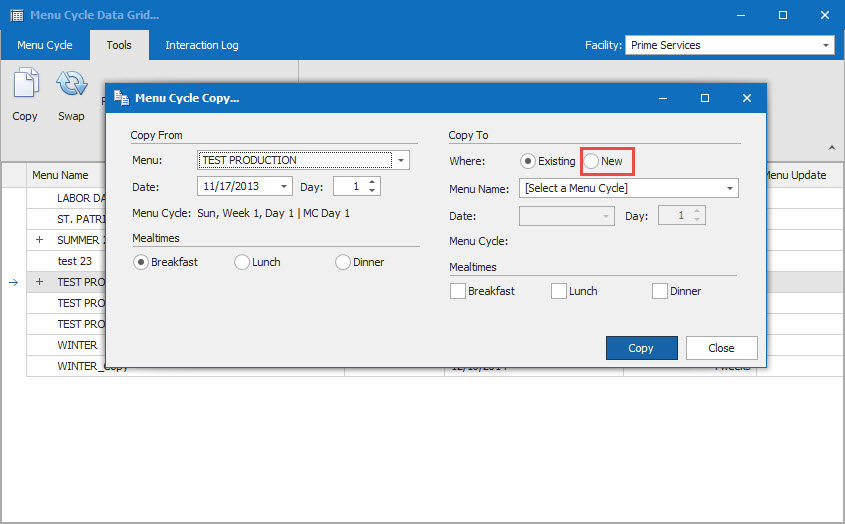Click the Close button in the dialog
This screenshot has height=524, width=845.
722,348
